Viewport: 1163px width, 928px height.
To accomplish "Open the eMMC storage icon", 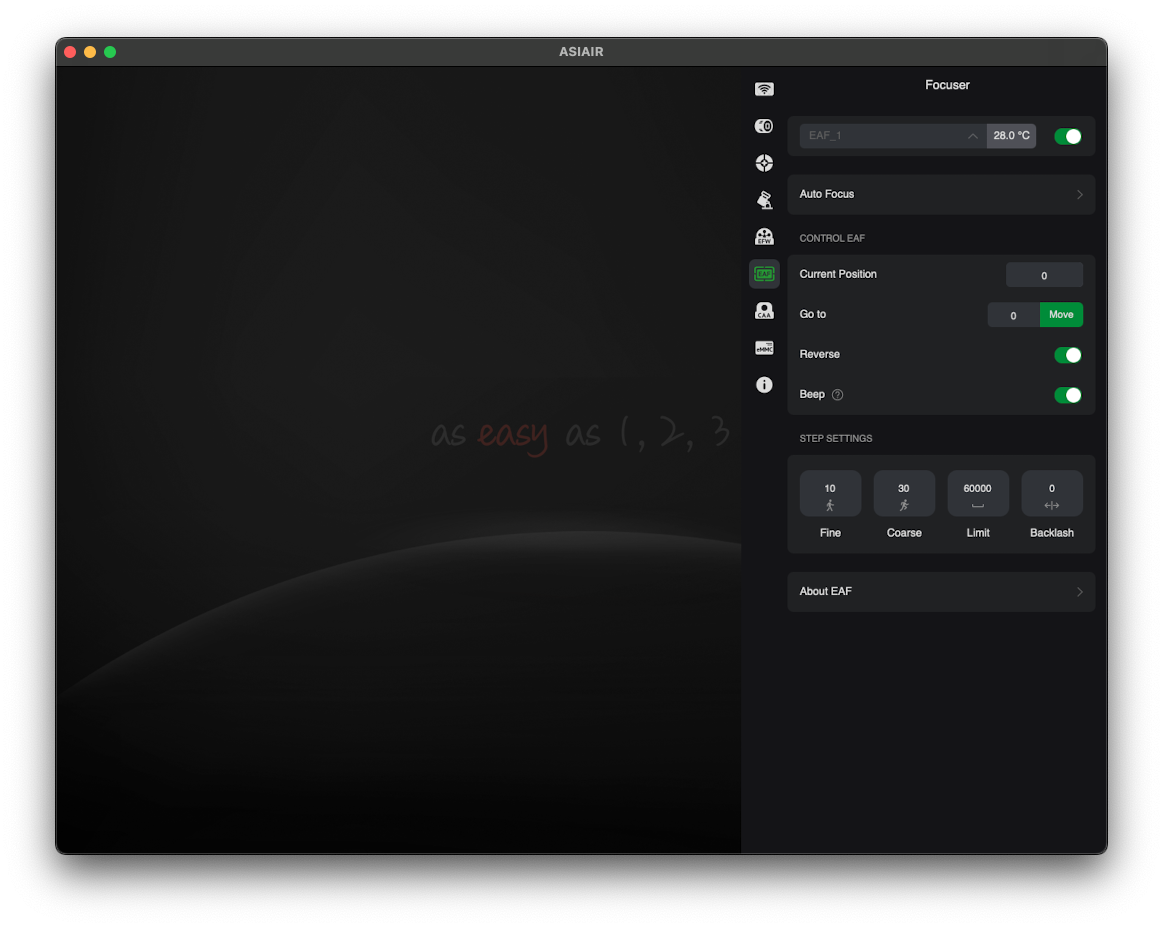I will [764, 348].
